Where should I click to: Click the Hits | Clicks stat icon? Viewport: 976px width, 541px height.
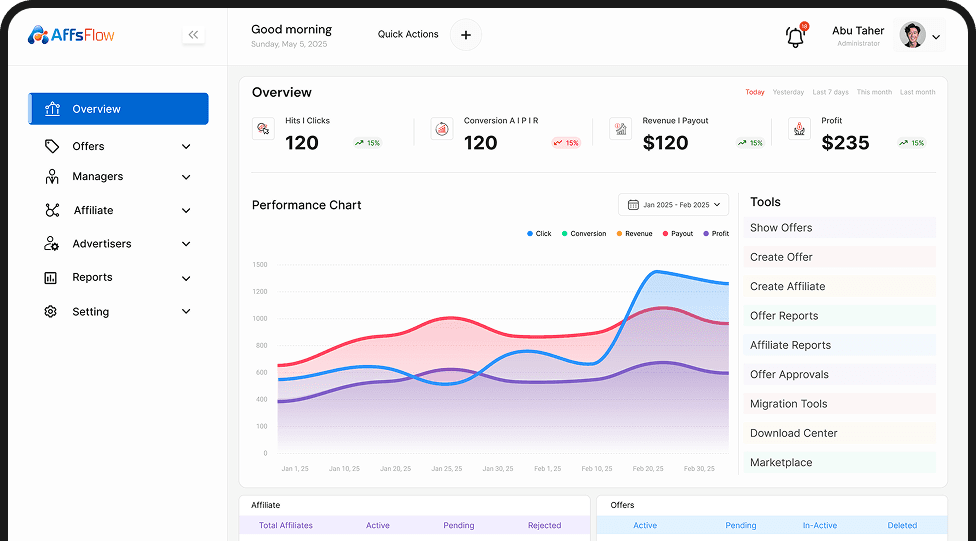click(x=263, y=128)
